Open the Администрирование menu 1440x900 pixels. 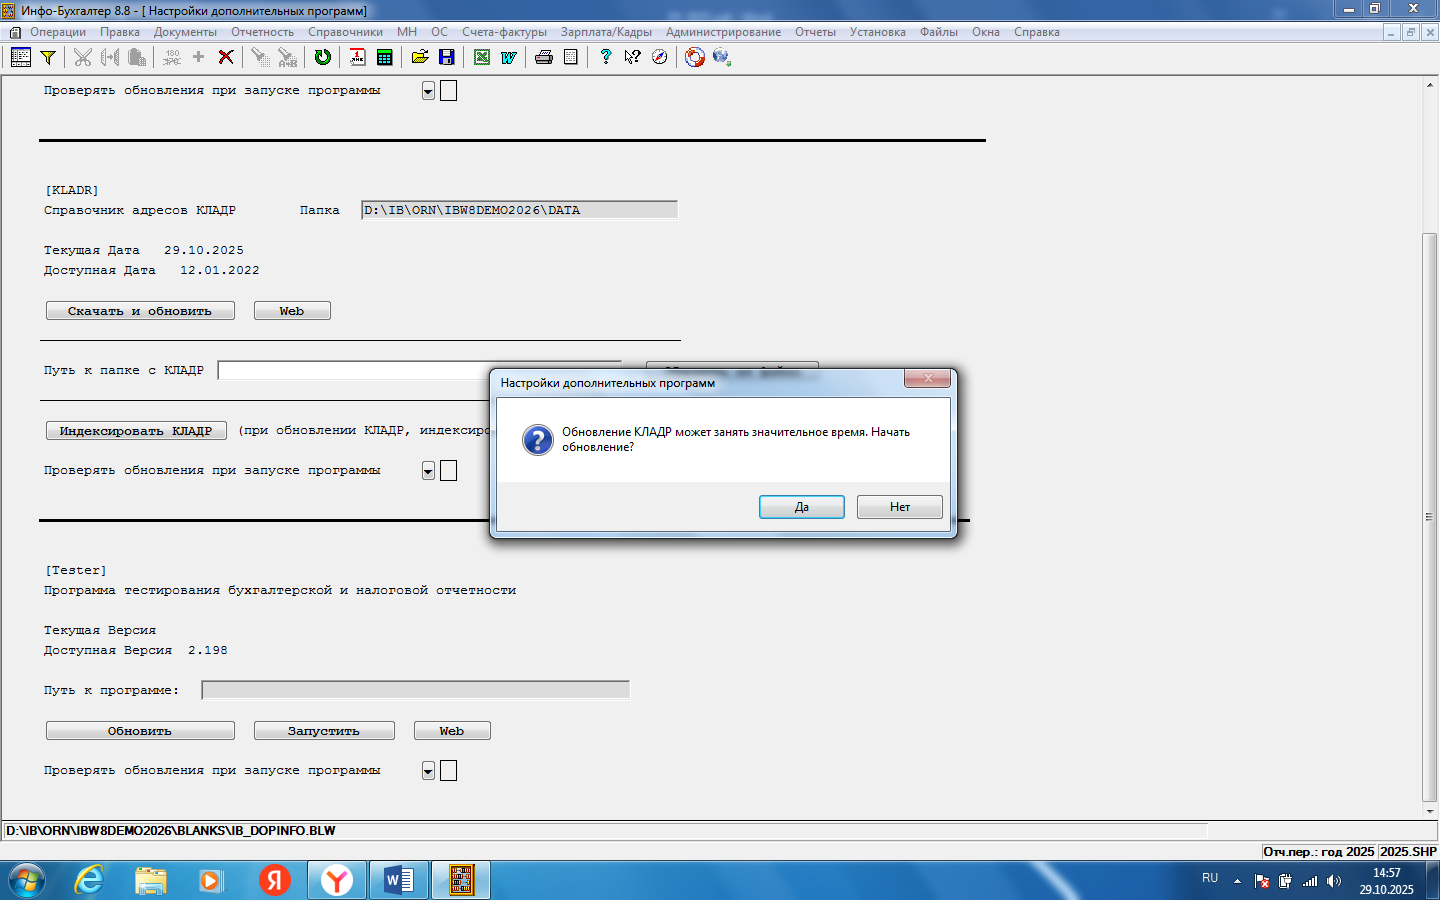pyautogui.click(x=723, y=32)
